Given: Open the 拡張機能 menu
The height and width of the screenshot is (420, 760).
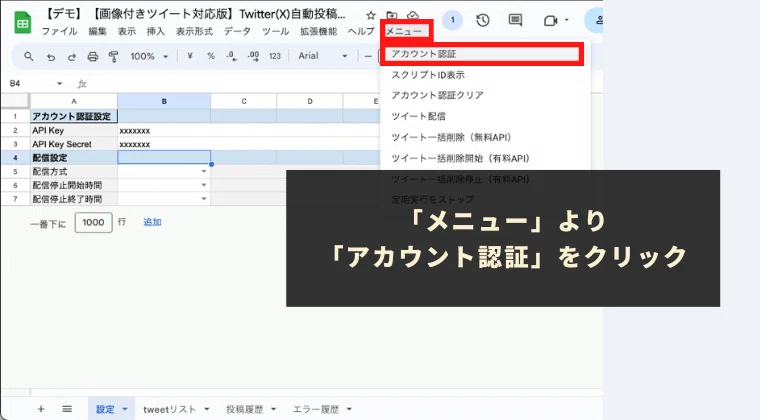Looking at the screenshot, I should (x=318, y=31).
